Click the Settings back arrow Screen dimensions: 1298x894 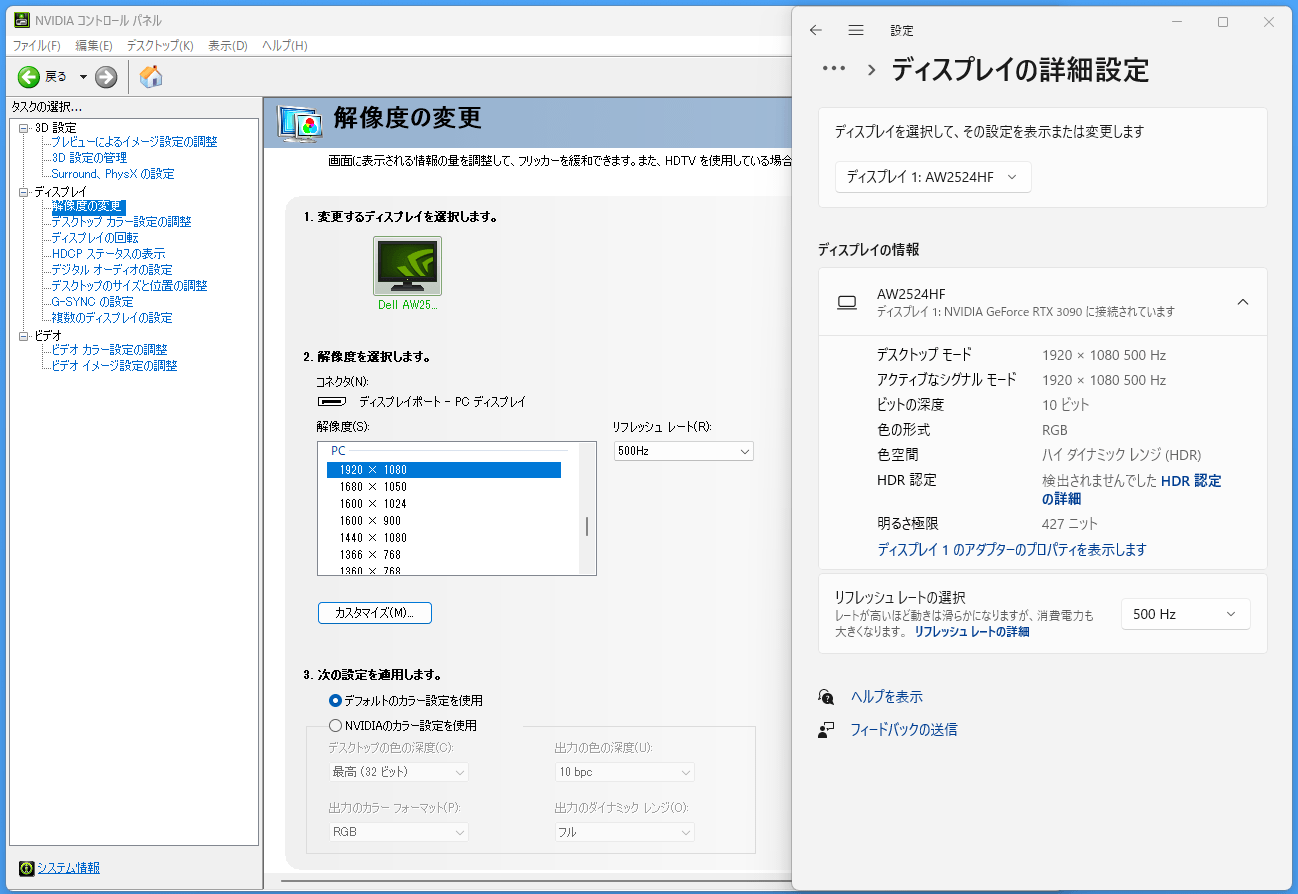pos(816,30)
